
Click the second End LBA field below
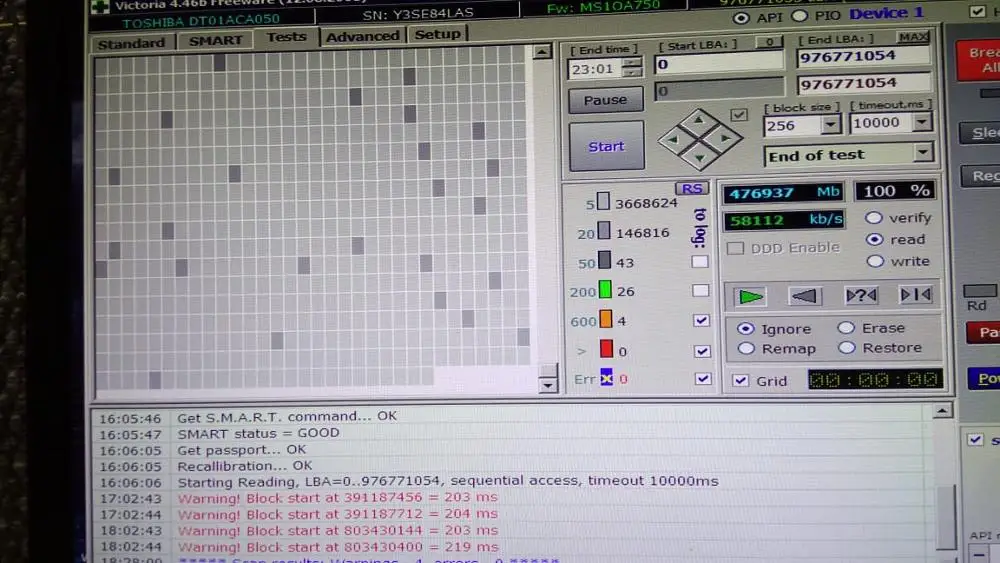[864, 84]
